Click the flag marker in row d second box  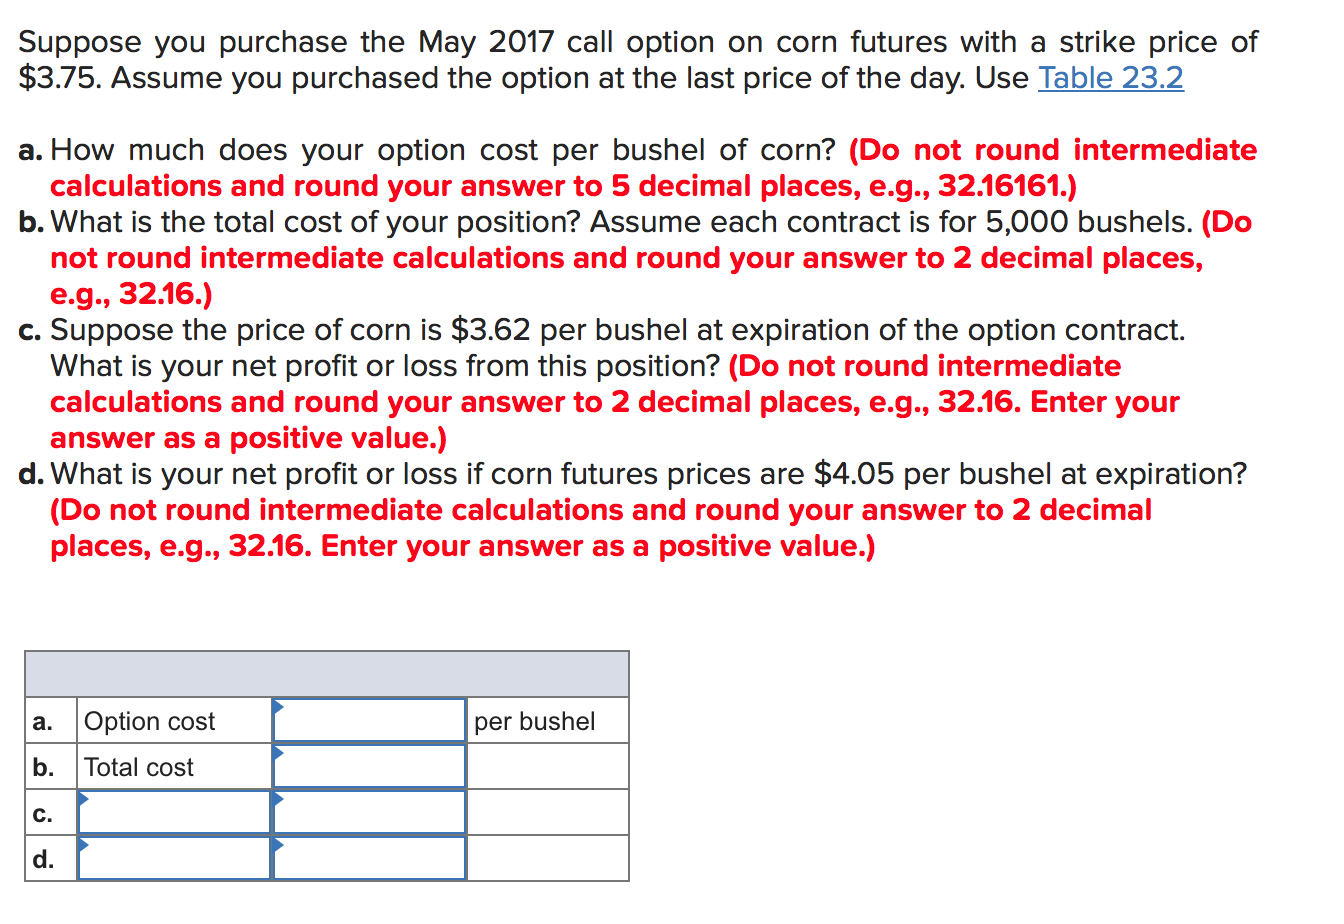(277, 843)
